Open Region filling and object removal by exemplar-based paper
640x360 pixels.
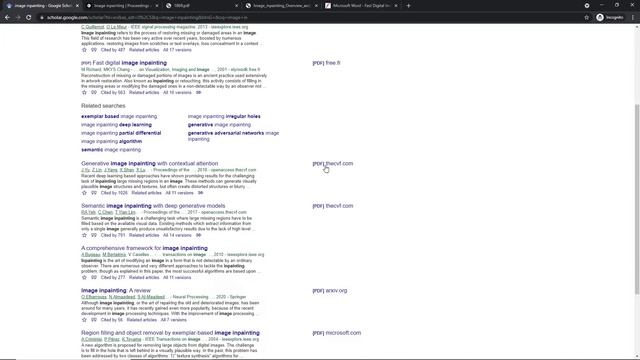coord(170,333)
